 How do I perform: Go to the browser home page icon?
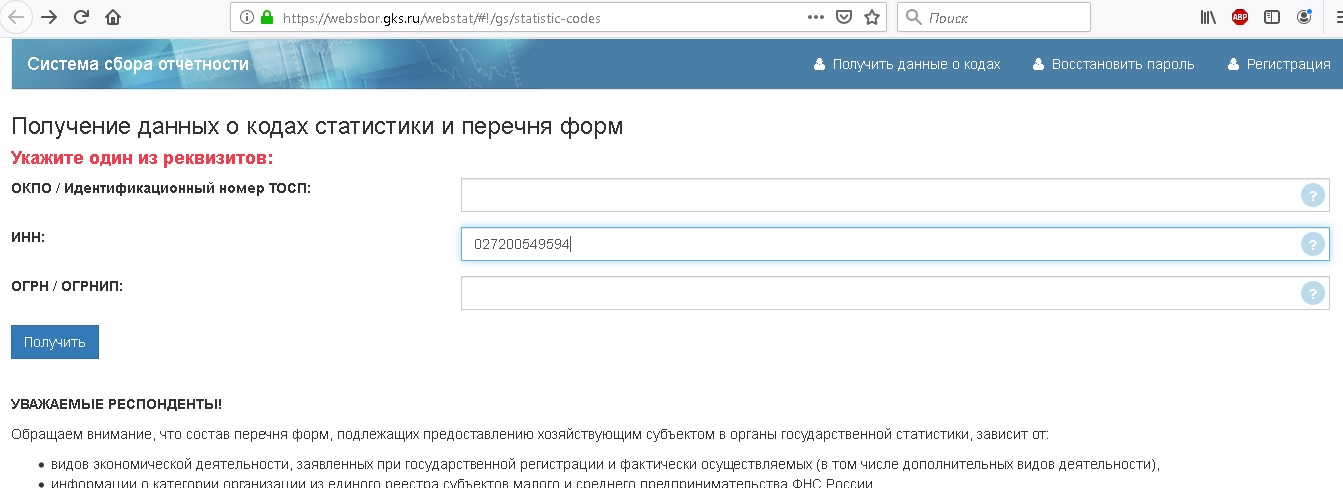tap(113, 17)
